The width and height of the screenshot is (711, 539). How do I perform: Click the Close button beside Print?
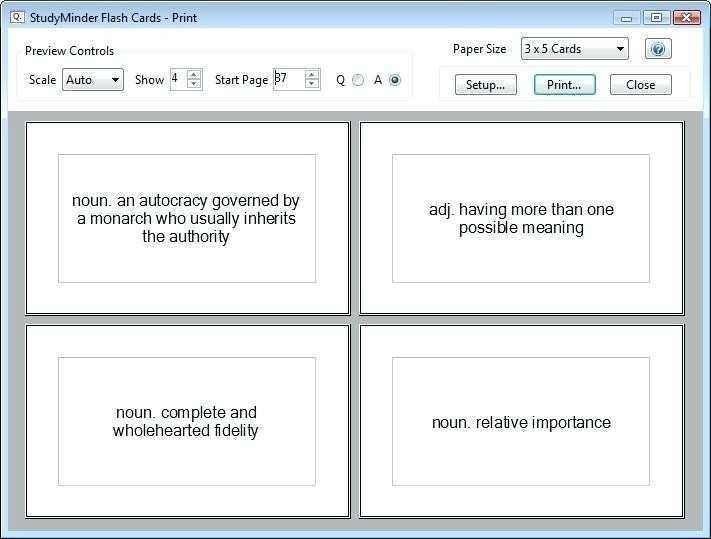(x=640, y=85)
